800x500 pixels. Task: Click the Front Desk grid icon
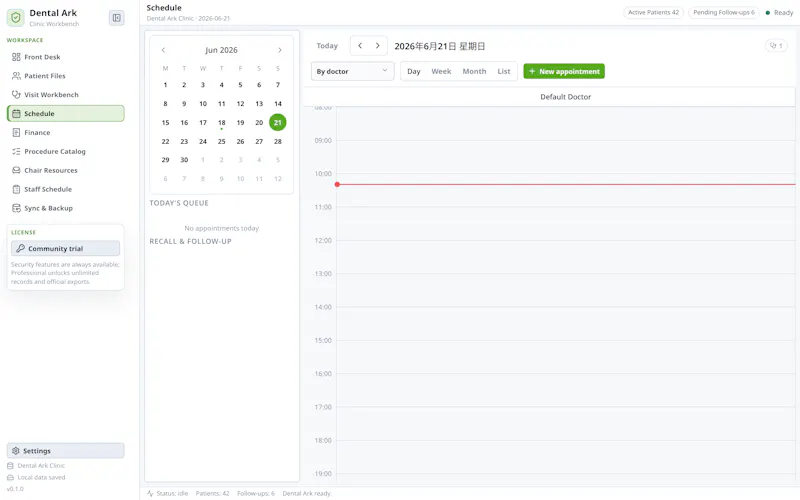pyautogui.click(x=16, y=57)
